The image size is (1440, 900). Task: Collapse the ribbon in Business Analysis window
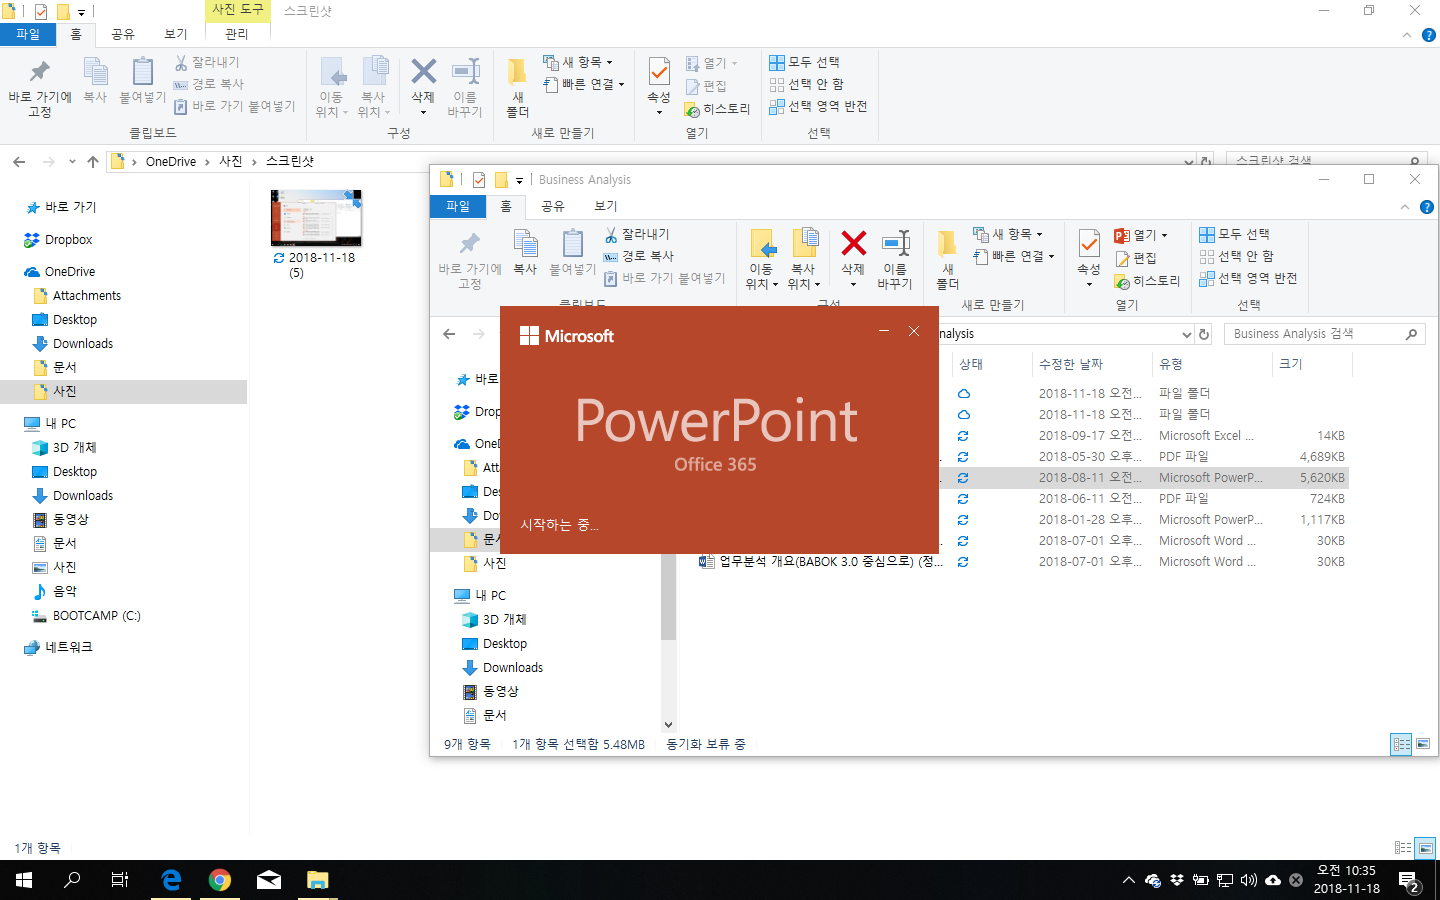click(1405, 207)
